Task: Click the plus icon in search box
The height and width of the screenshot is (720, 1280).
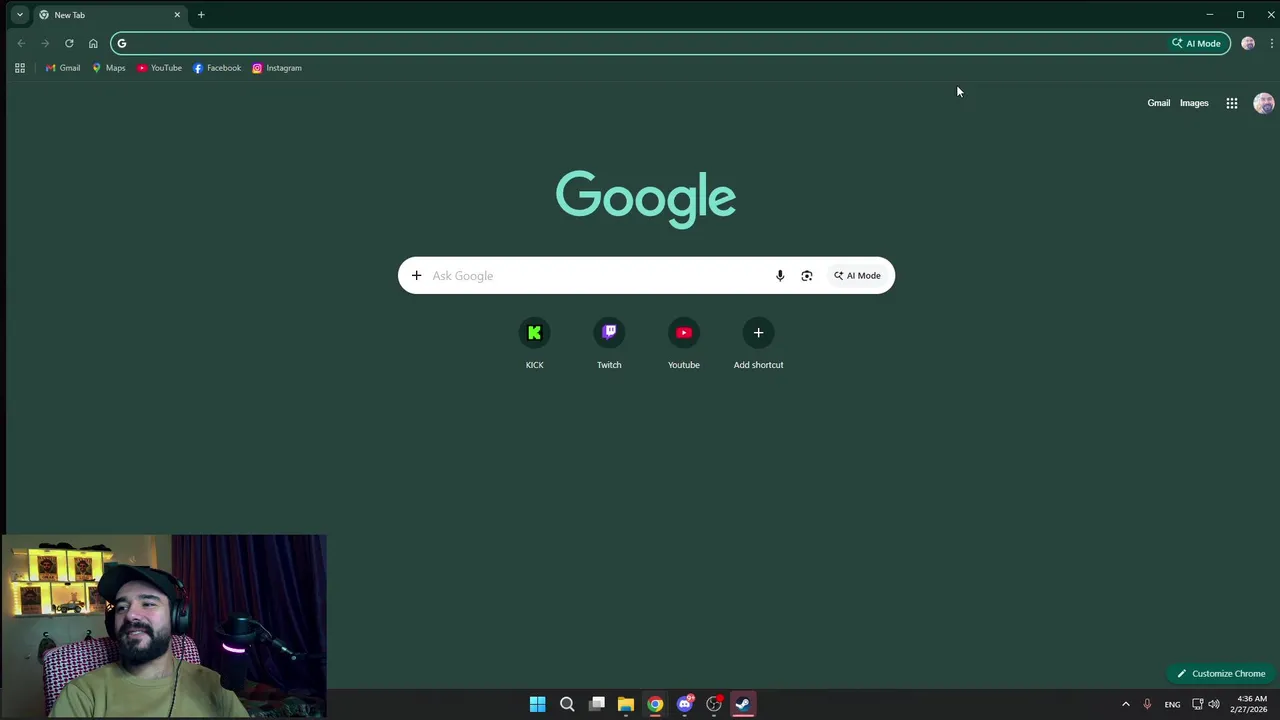Action: point(416,276)
